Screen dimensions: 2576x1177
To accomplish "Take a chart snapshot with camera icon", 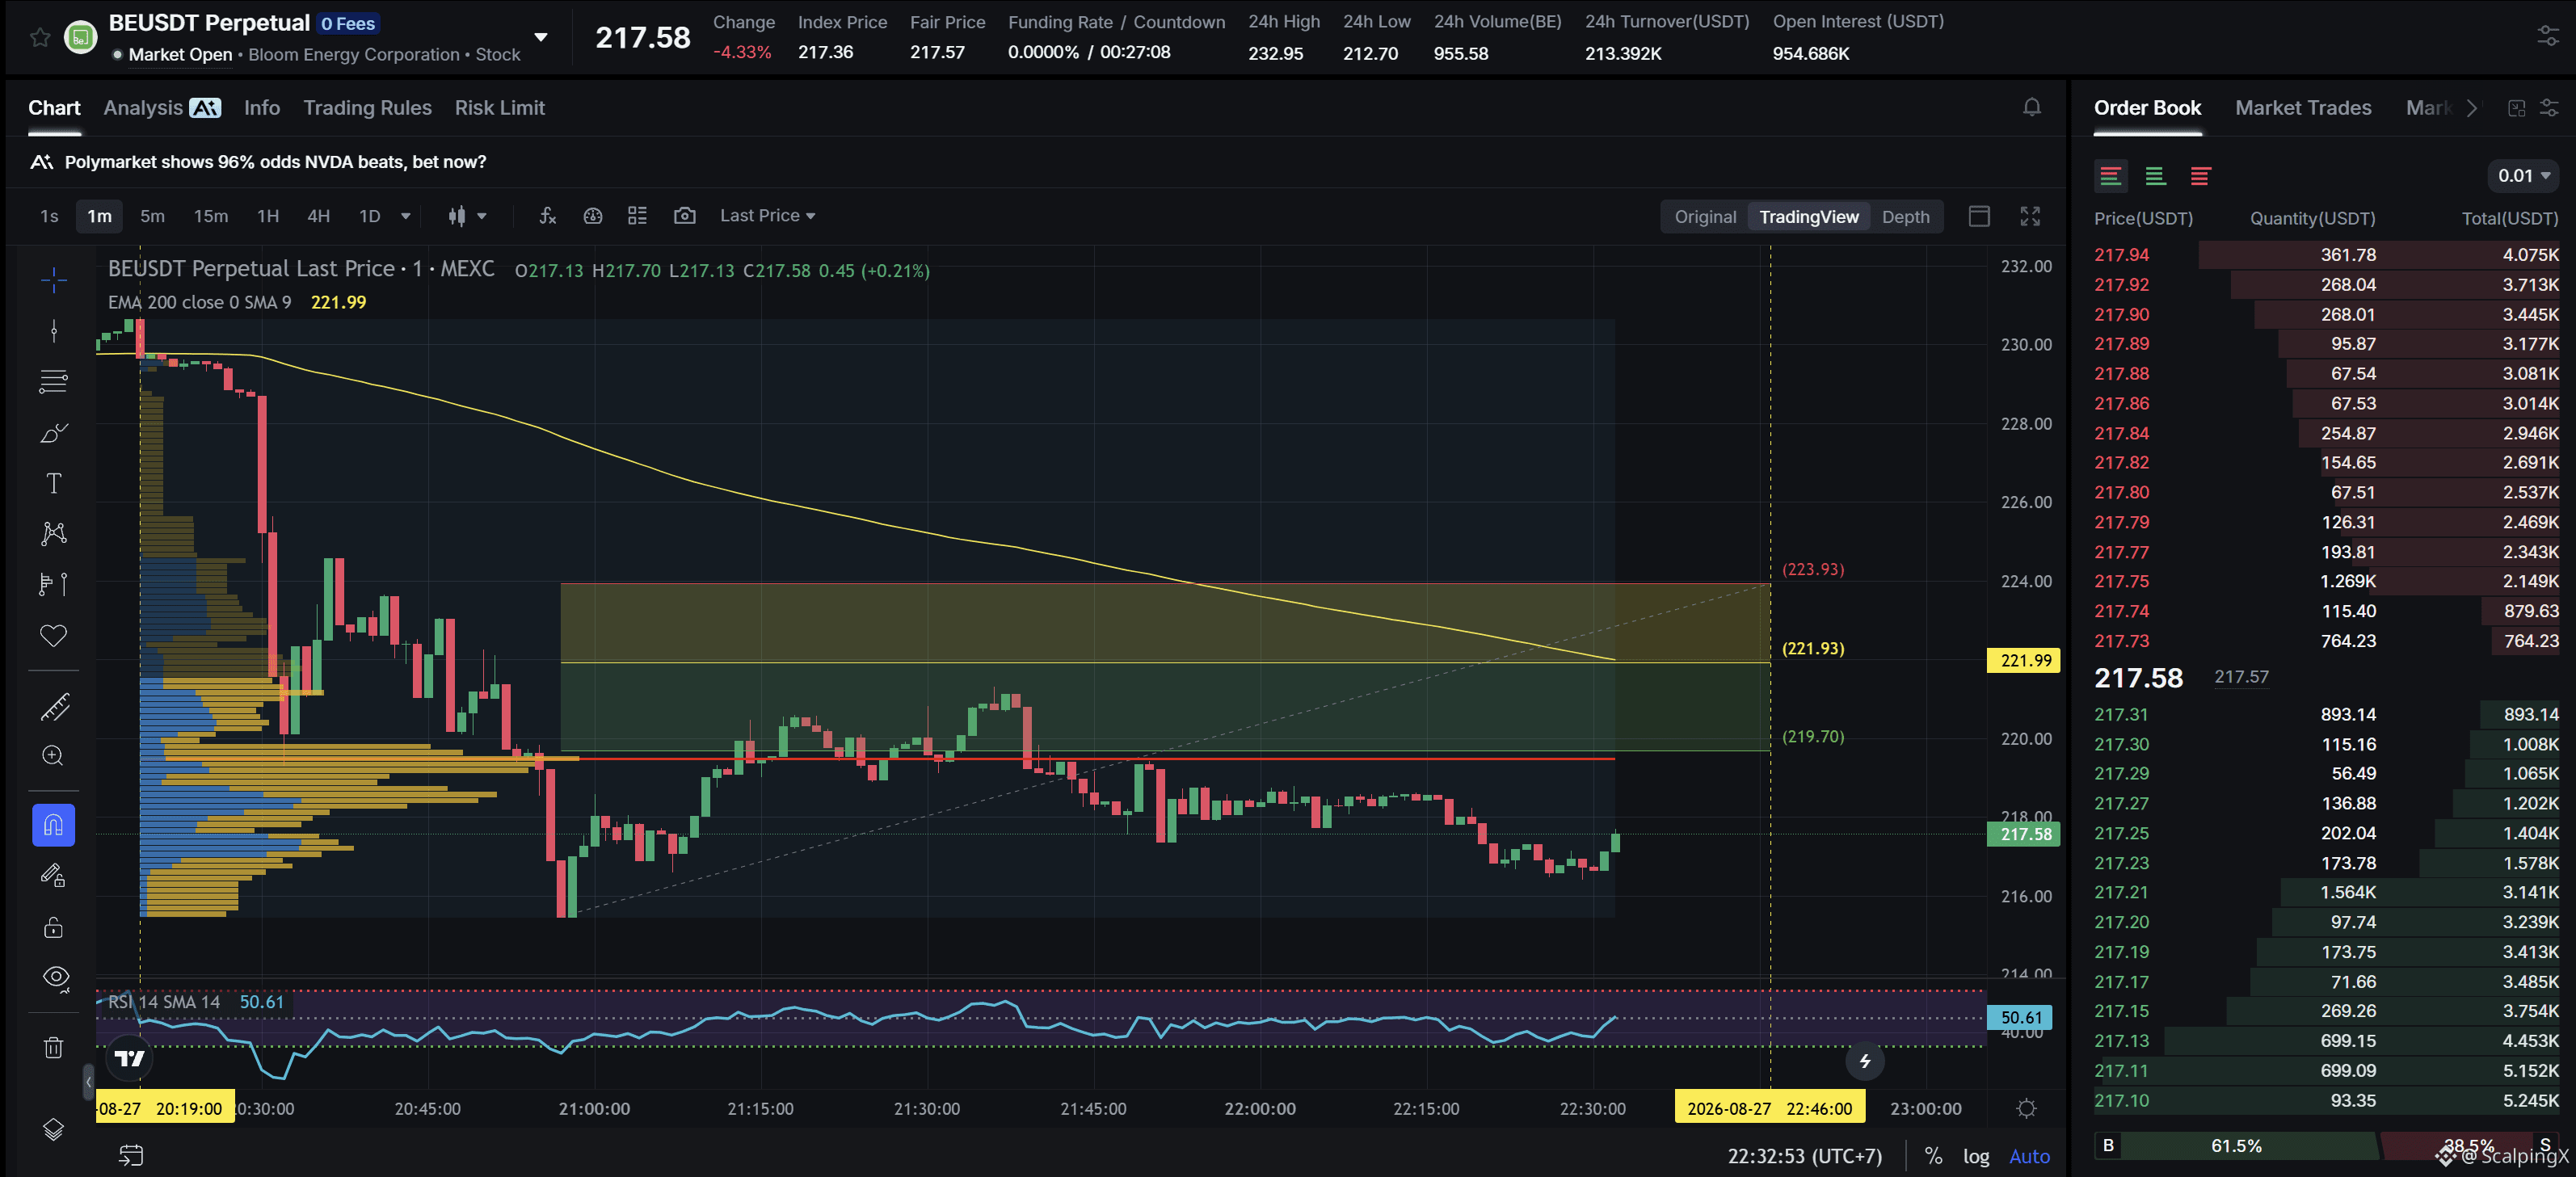I will pos(684,216).
